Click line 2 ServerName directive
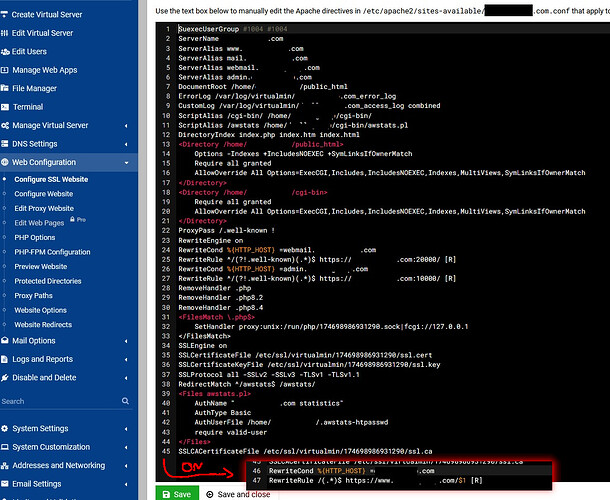This screenshot has width=610, height=500. tap(231, 39)
